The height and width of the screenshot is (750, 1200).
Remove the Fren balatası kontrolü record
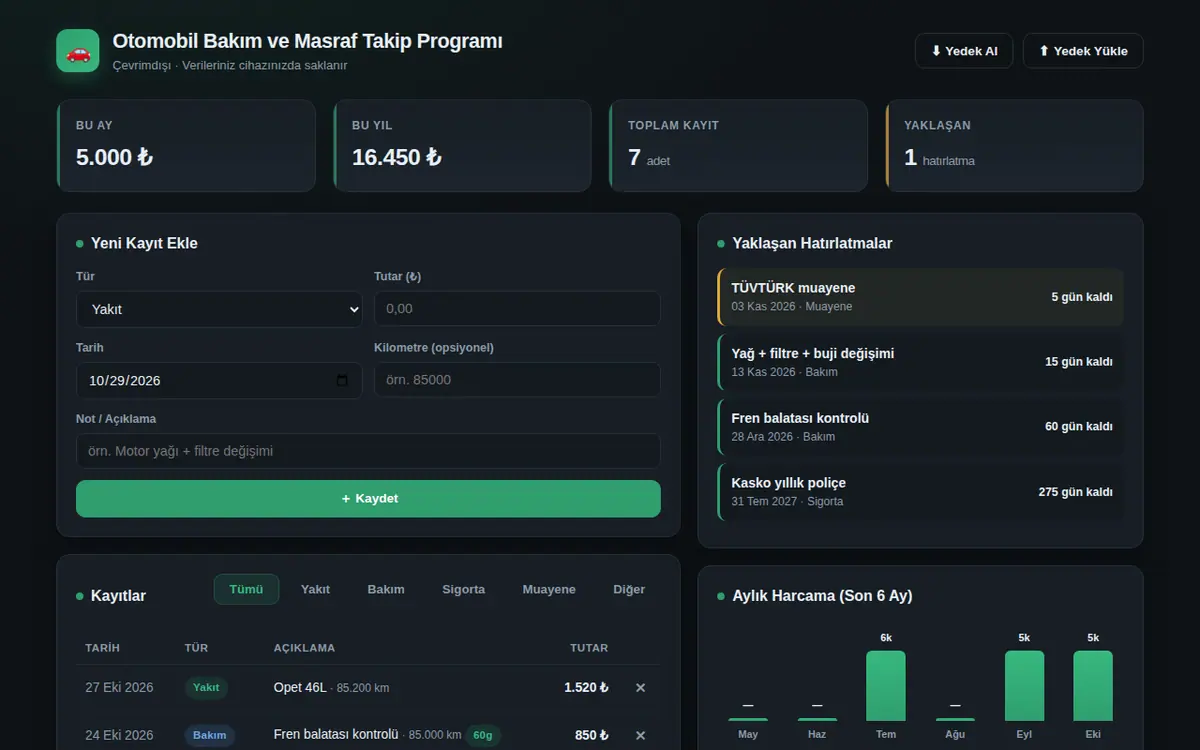point(641,735)
